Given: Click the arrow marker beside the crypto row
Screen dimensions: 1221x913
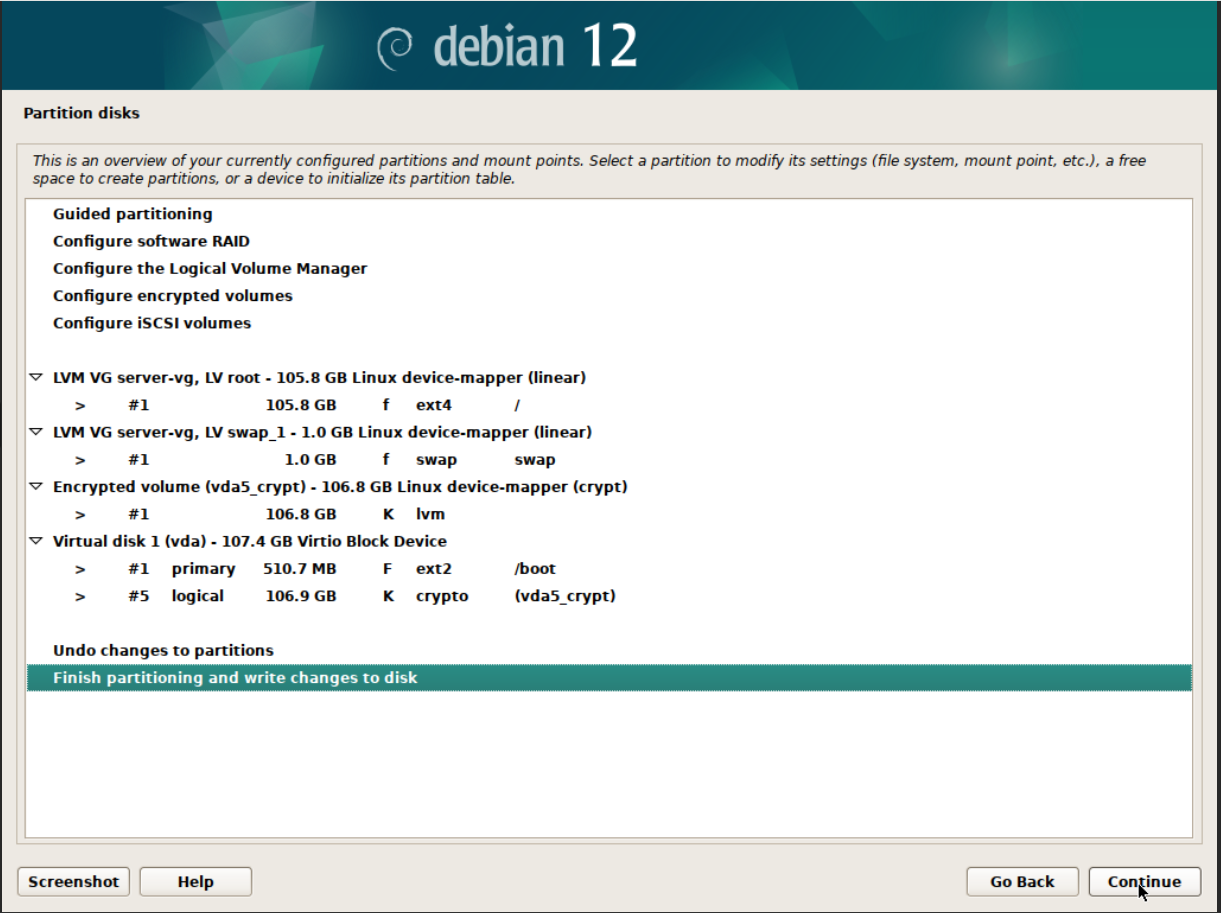Looking at the screenshot, I should (x=80, y=596).
